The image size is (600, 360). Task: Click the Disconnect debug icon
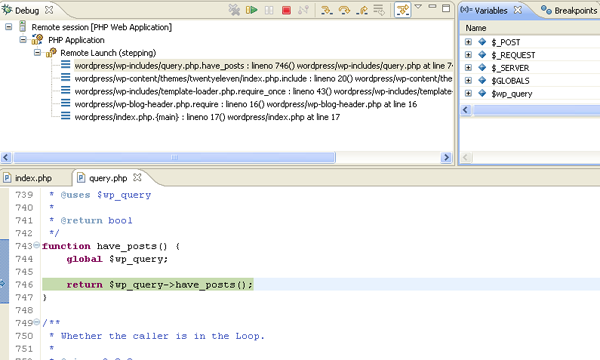coord(303,10)
